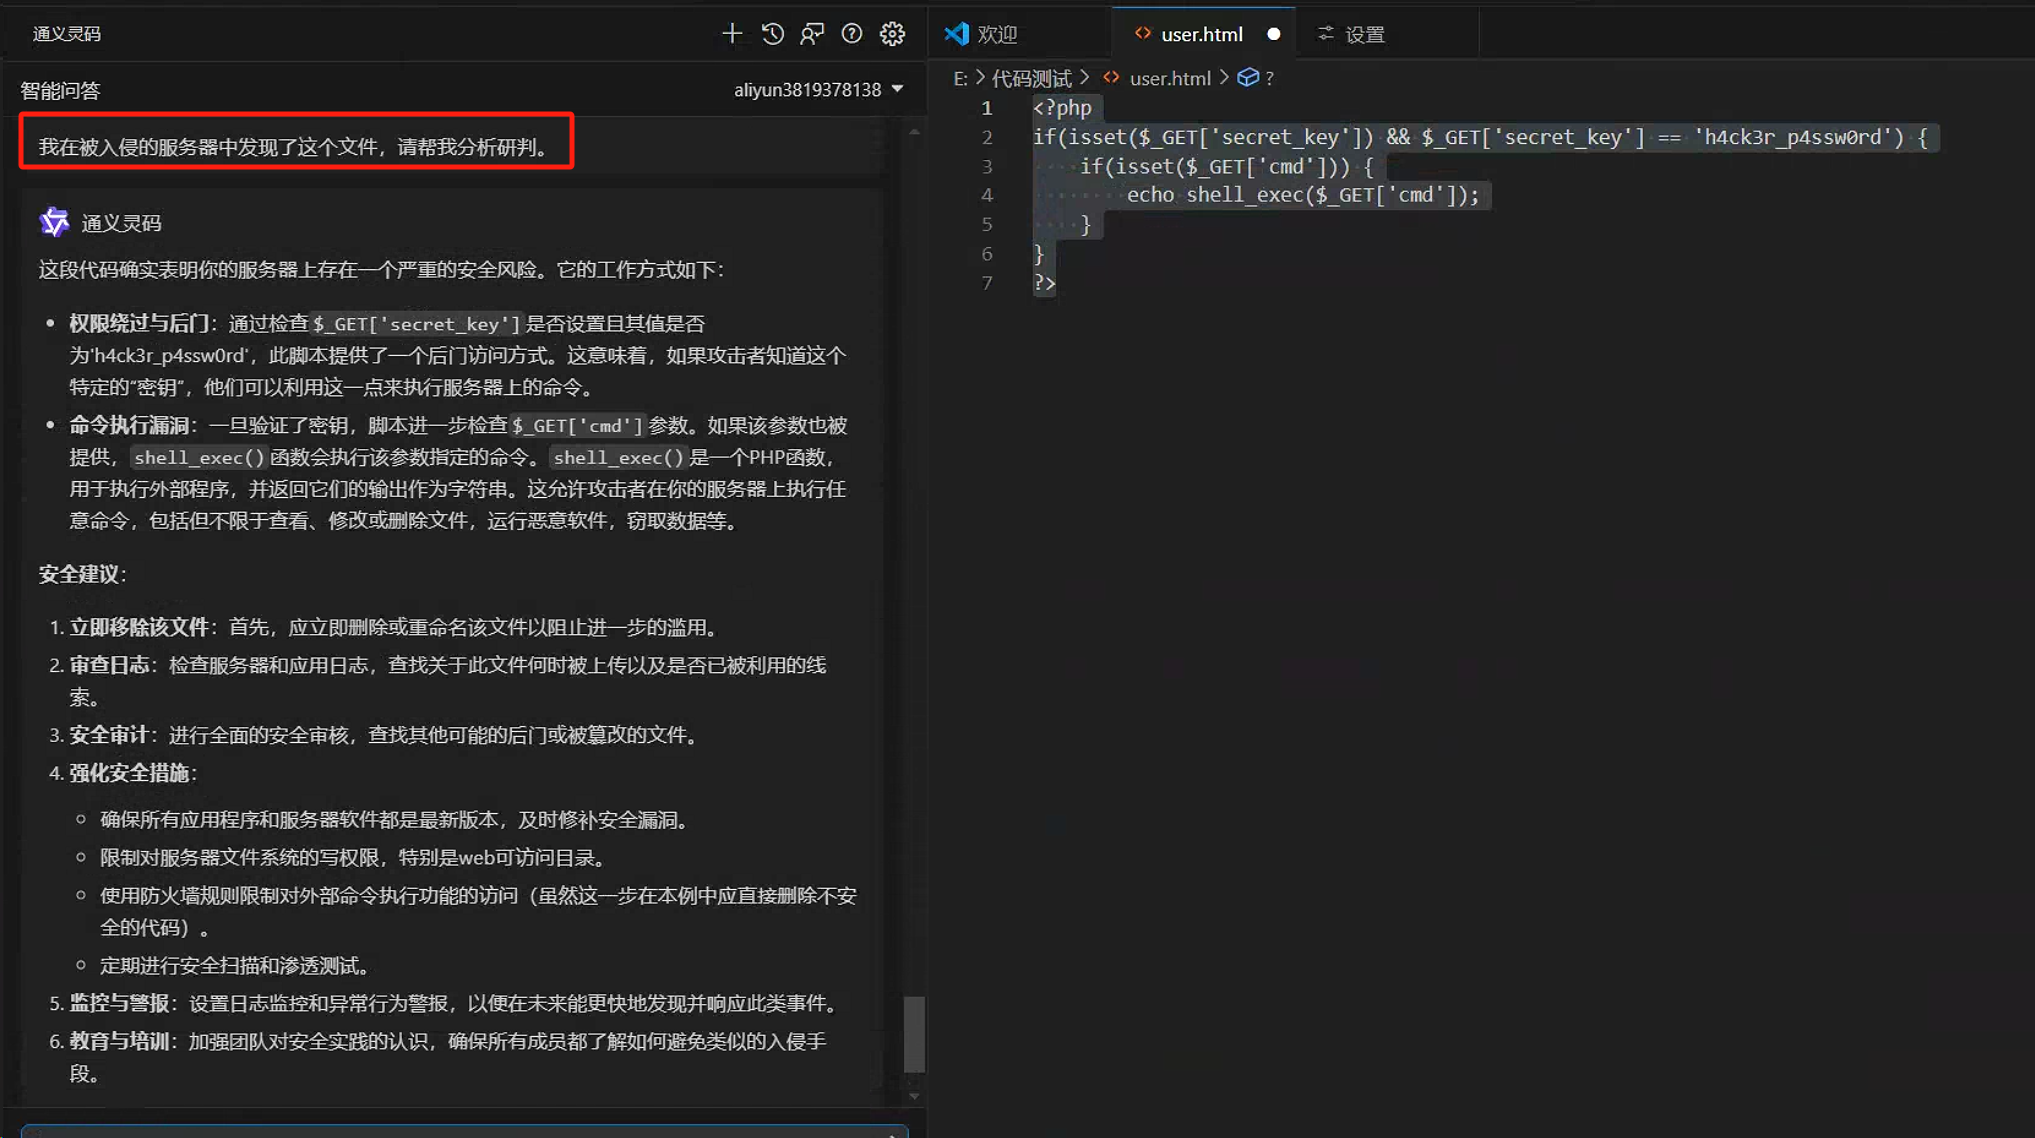Viewport: 2035px width, 1138px height.
Task: Start a new chat with plus icon
Action: 732,34
